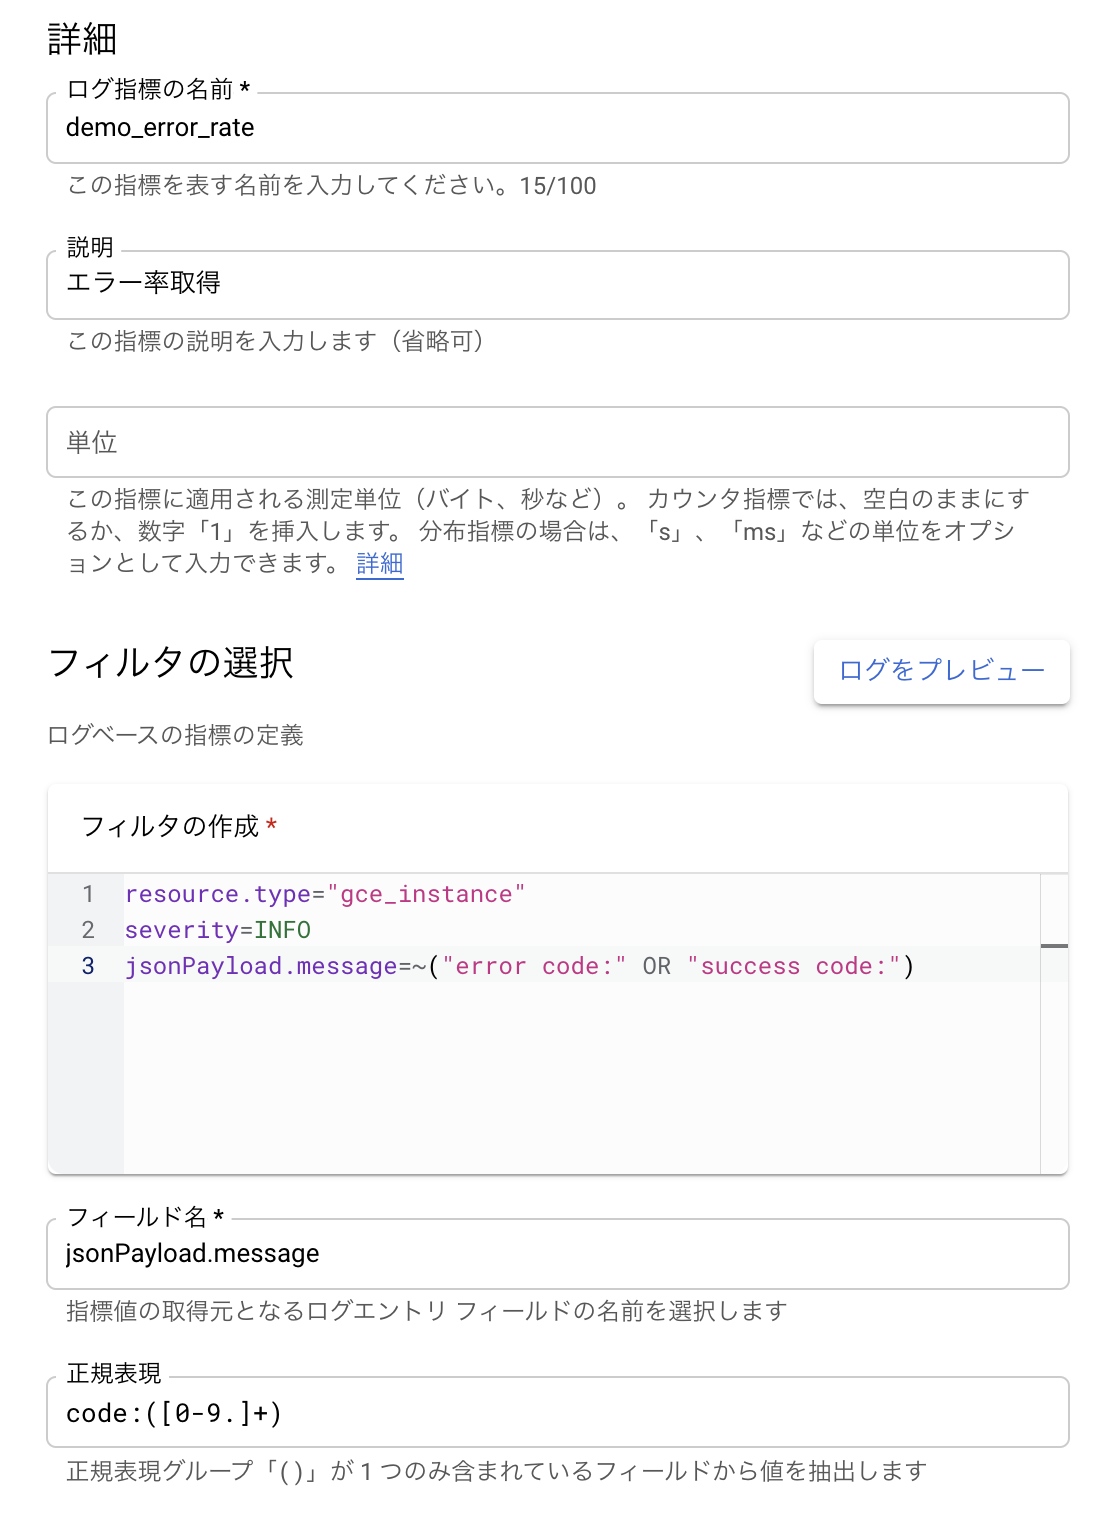Click the editor minimap scrollbar marker

[1054, 946]
